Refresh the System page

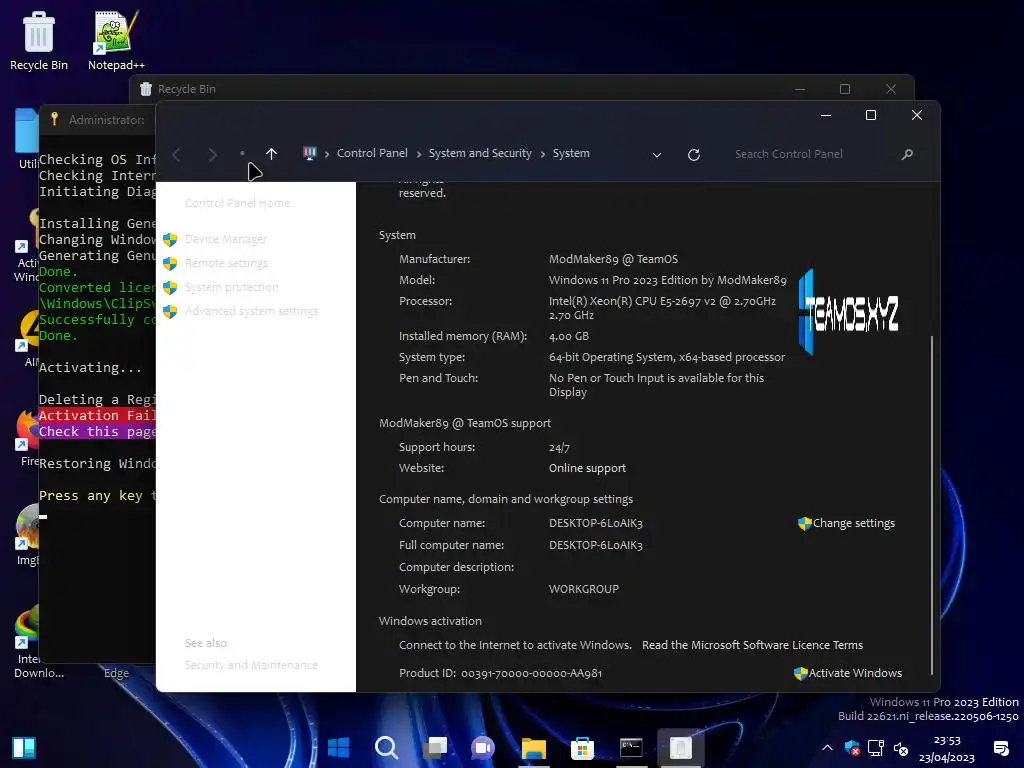click(x=694, y=155)
